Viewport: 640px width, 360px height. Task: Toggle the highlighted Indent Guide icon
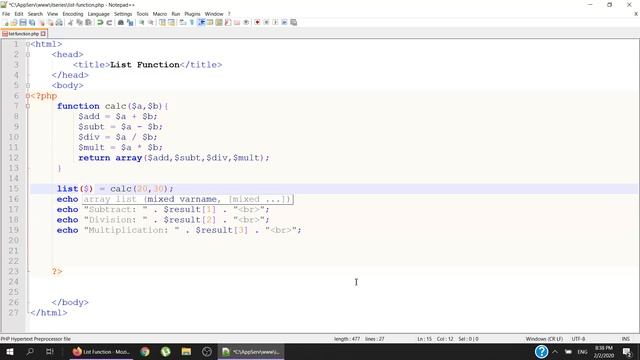[x=201, y=22]
